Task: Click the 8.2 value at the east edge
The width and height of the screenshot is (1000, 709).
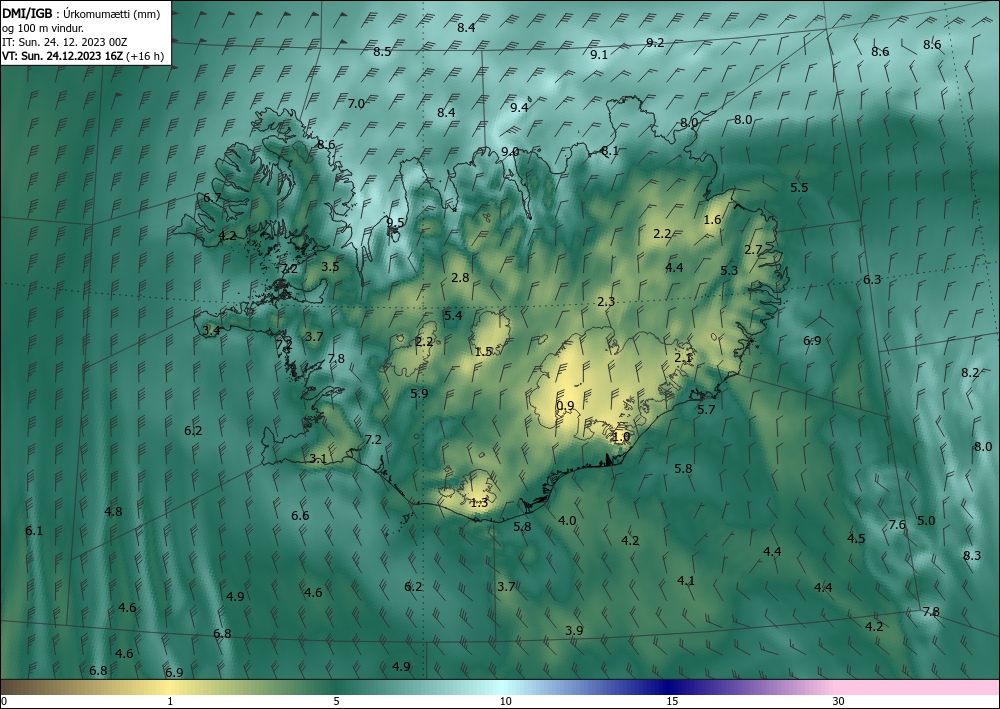Action: [x=970, y=372]
